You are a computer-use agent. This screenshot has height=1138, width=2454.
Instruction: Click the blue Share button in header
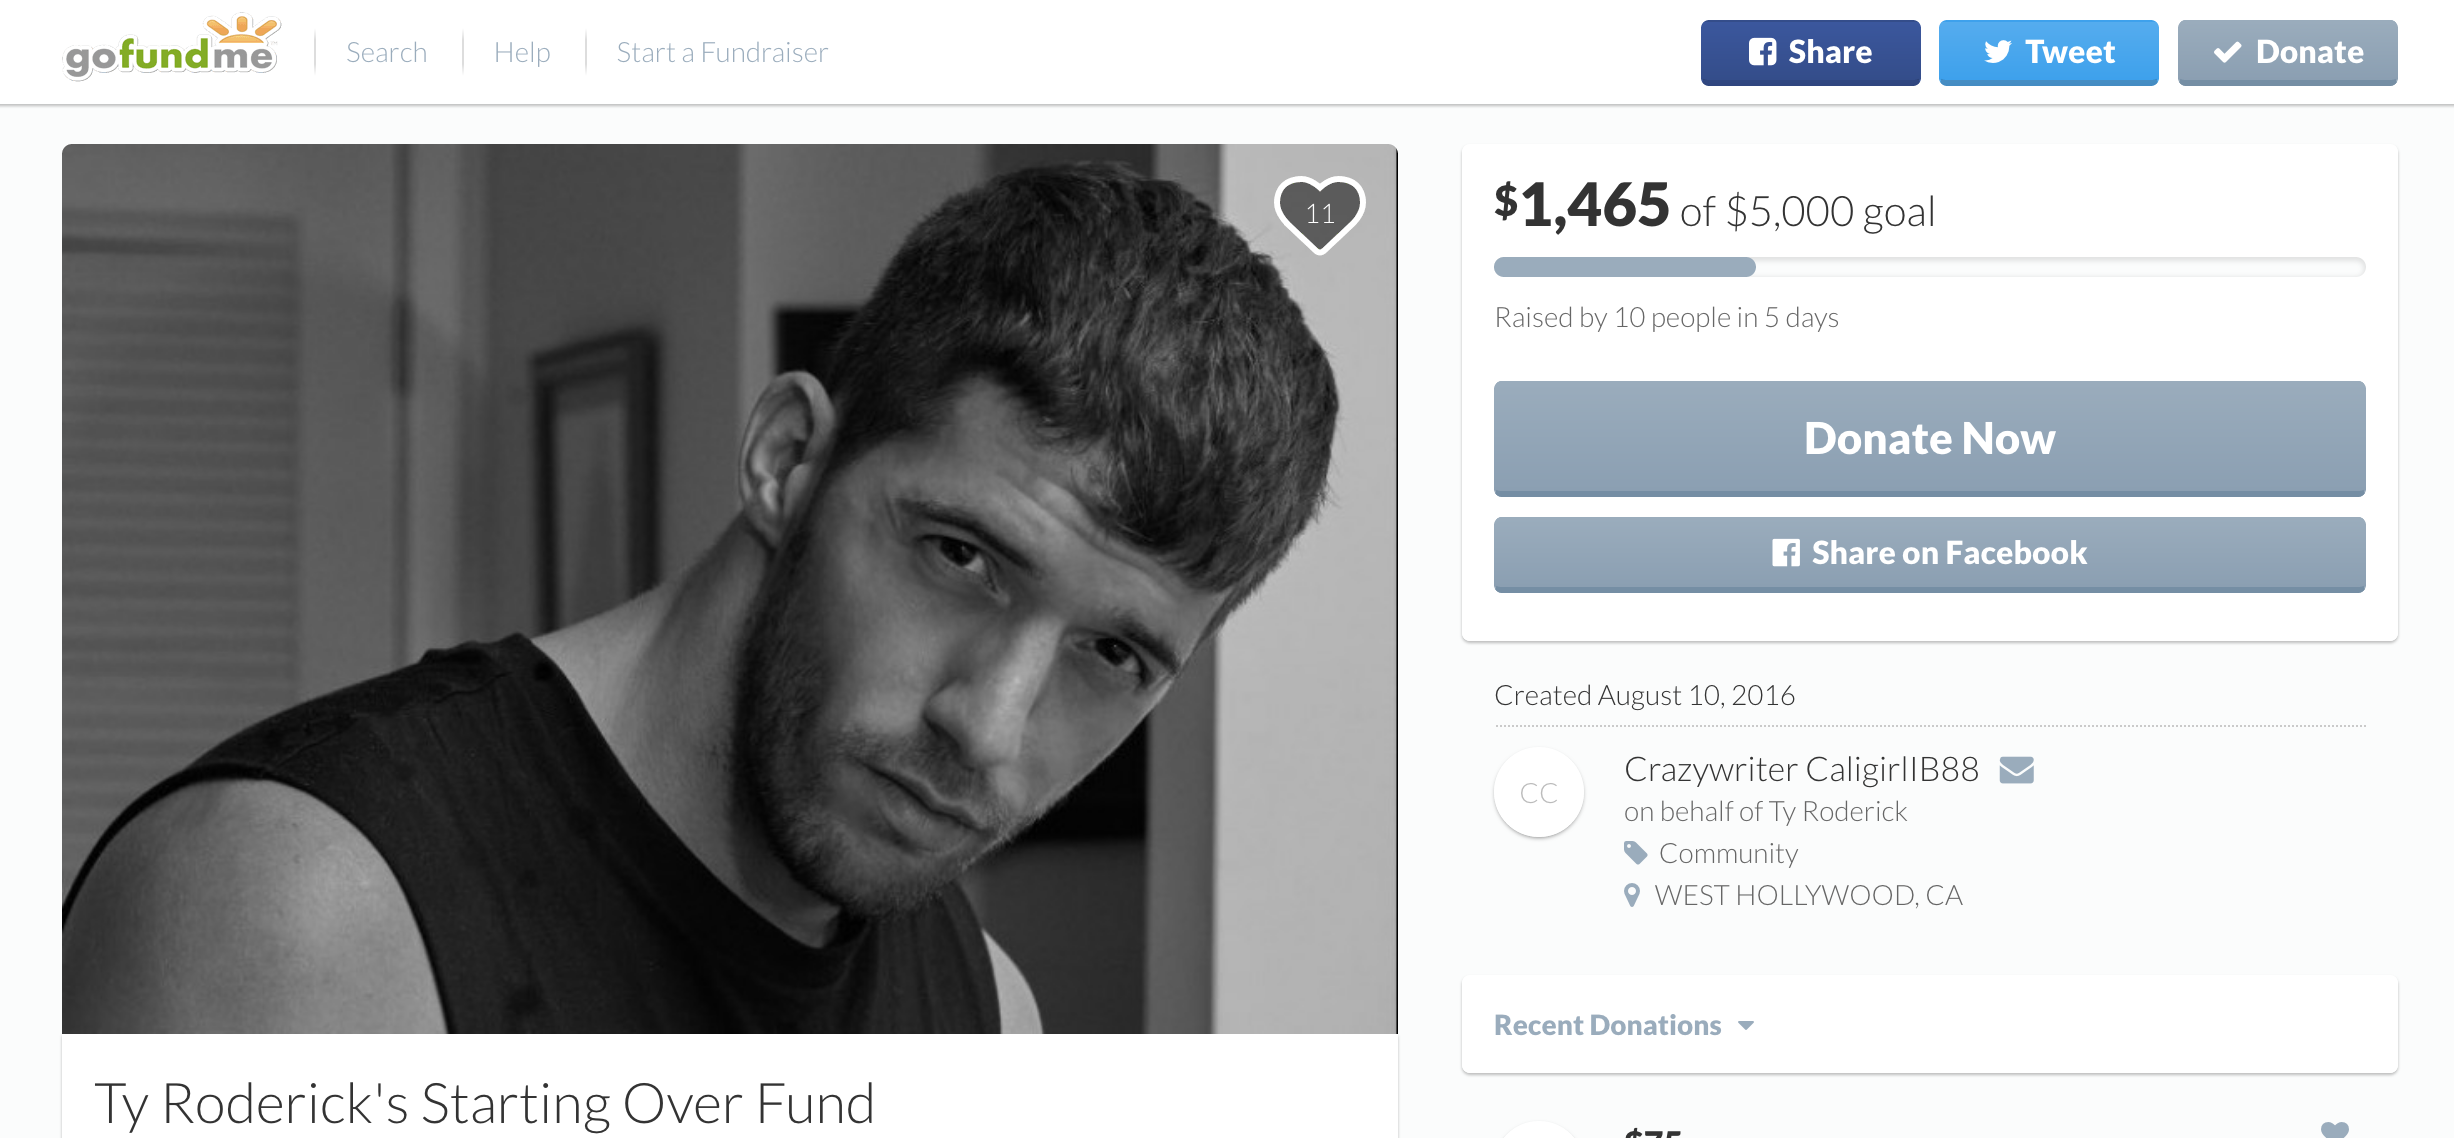click(1810, 52)
